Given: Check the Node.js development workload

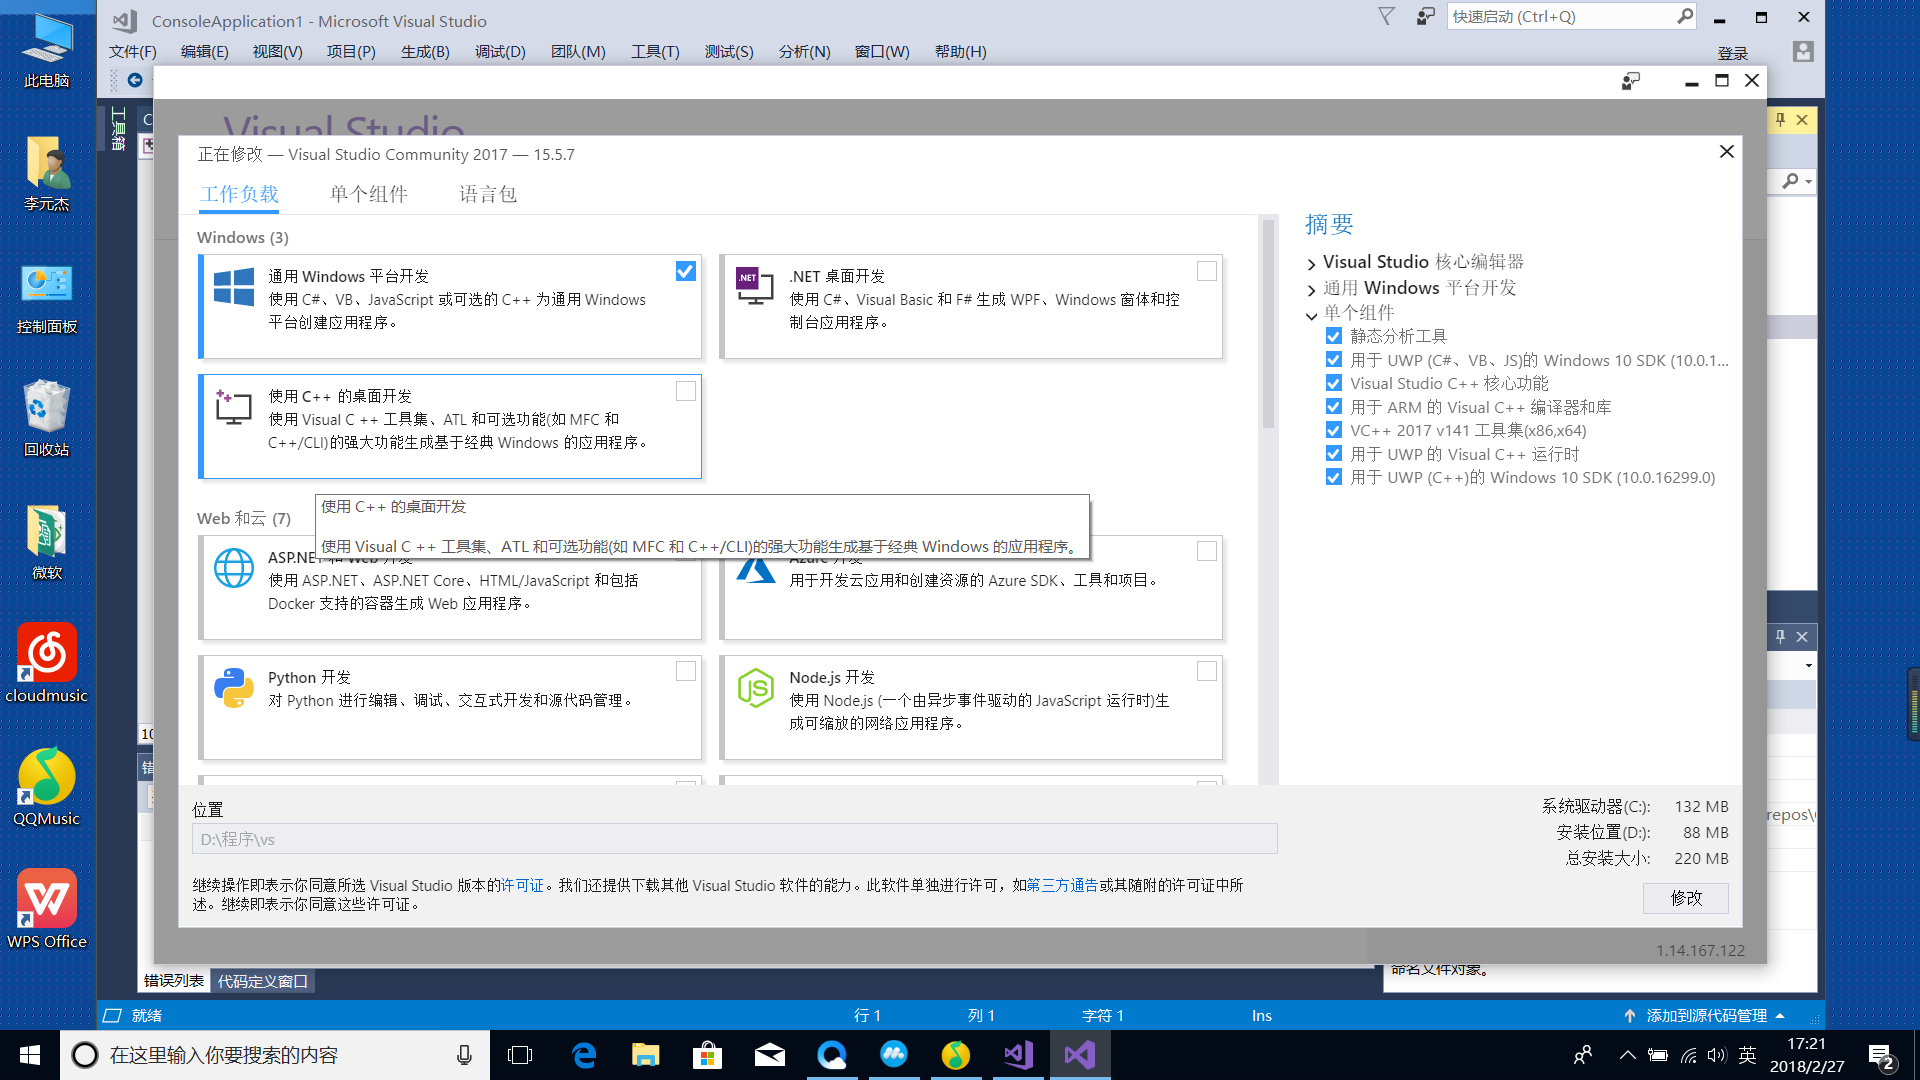Looking at the screenshot, I should click(x=1207, y=671).
